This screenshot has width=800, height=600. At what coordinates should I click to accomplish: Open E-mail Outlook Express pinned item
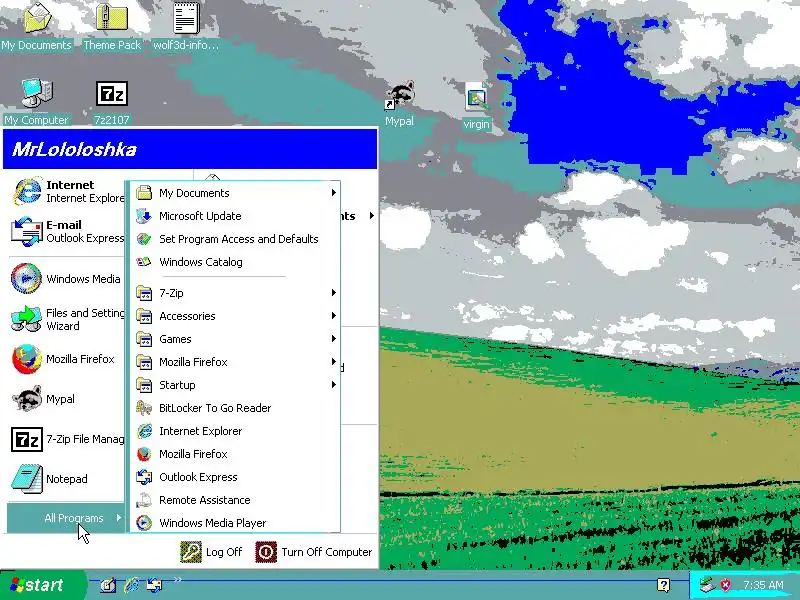[67, 231]
